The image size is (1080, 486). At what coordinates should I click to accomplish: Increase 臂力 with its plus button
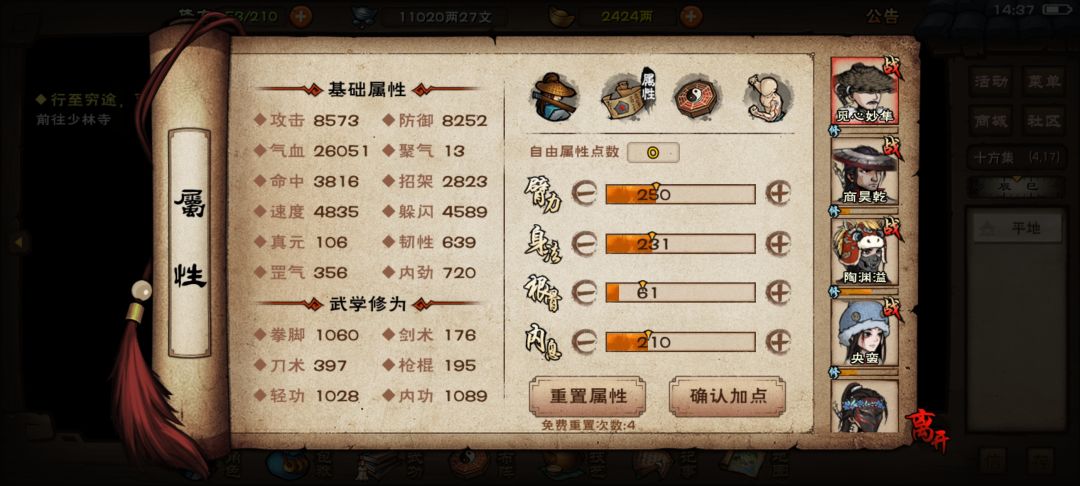[778, 194]
